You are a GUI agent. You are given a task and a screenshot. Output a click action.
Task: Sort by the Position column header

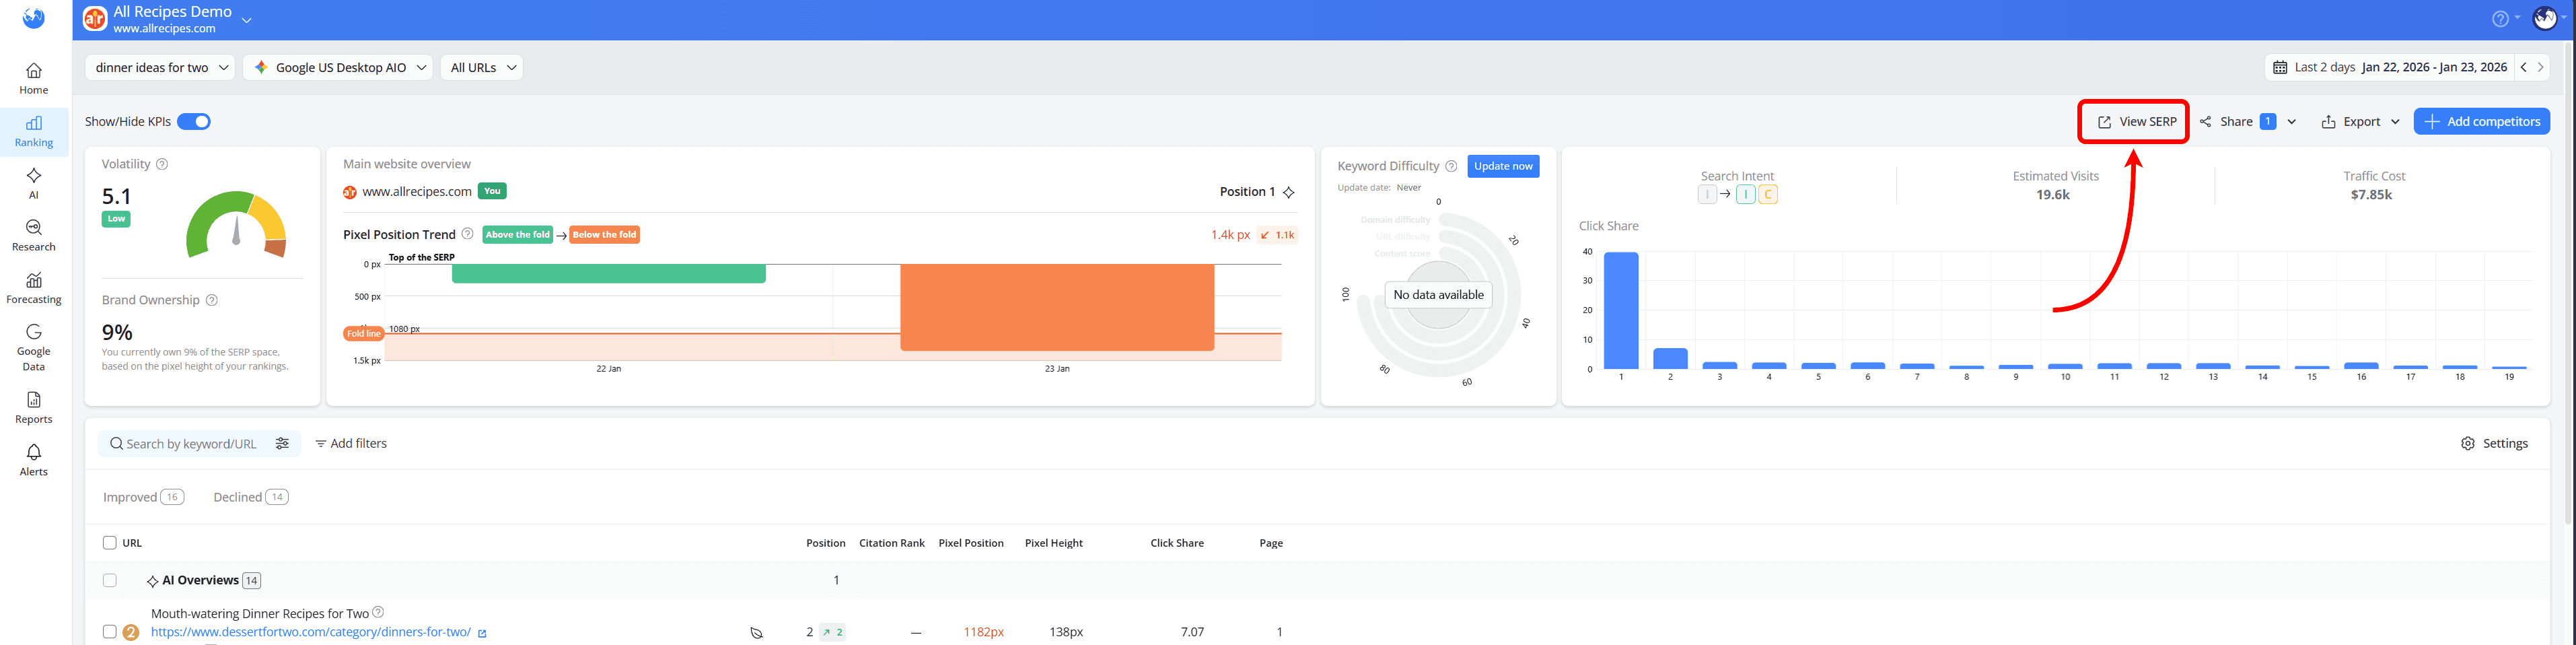826,543
